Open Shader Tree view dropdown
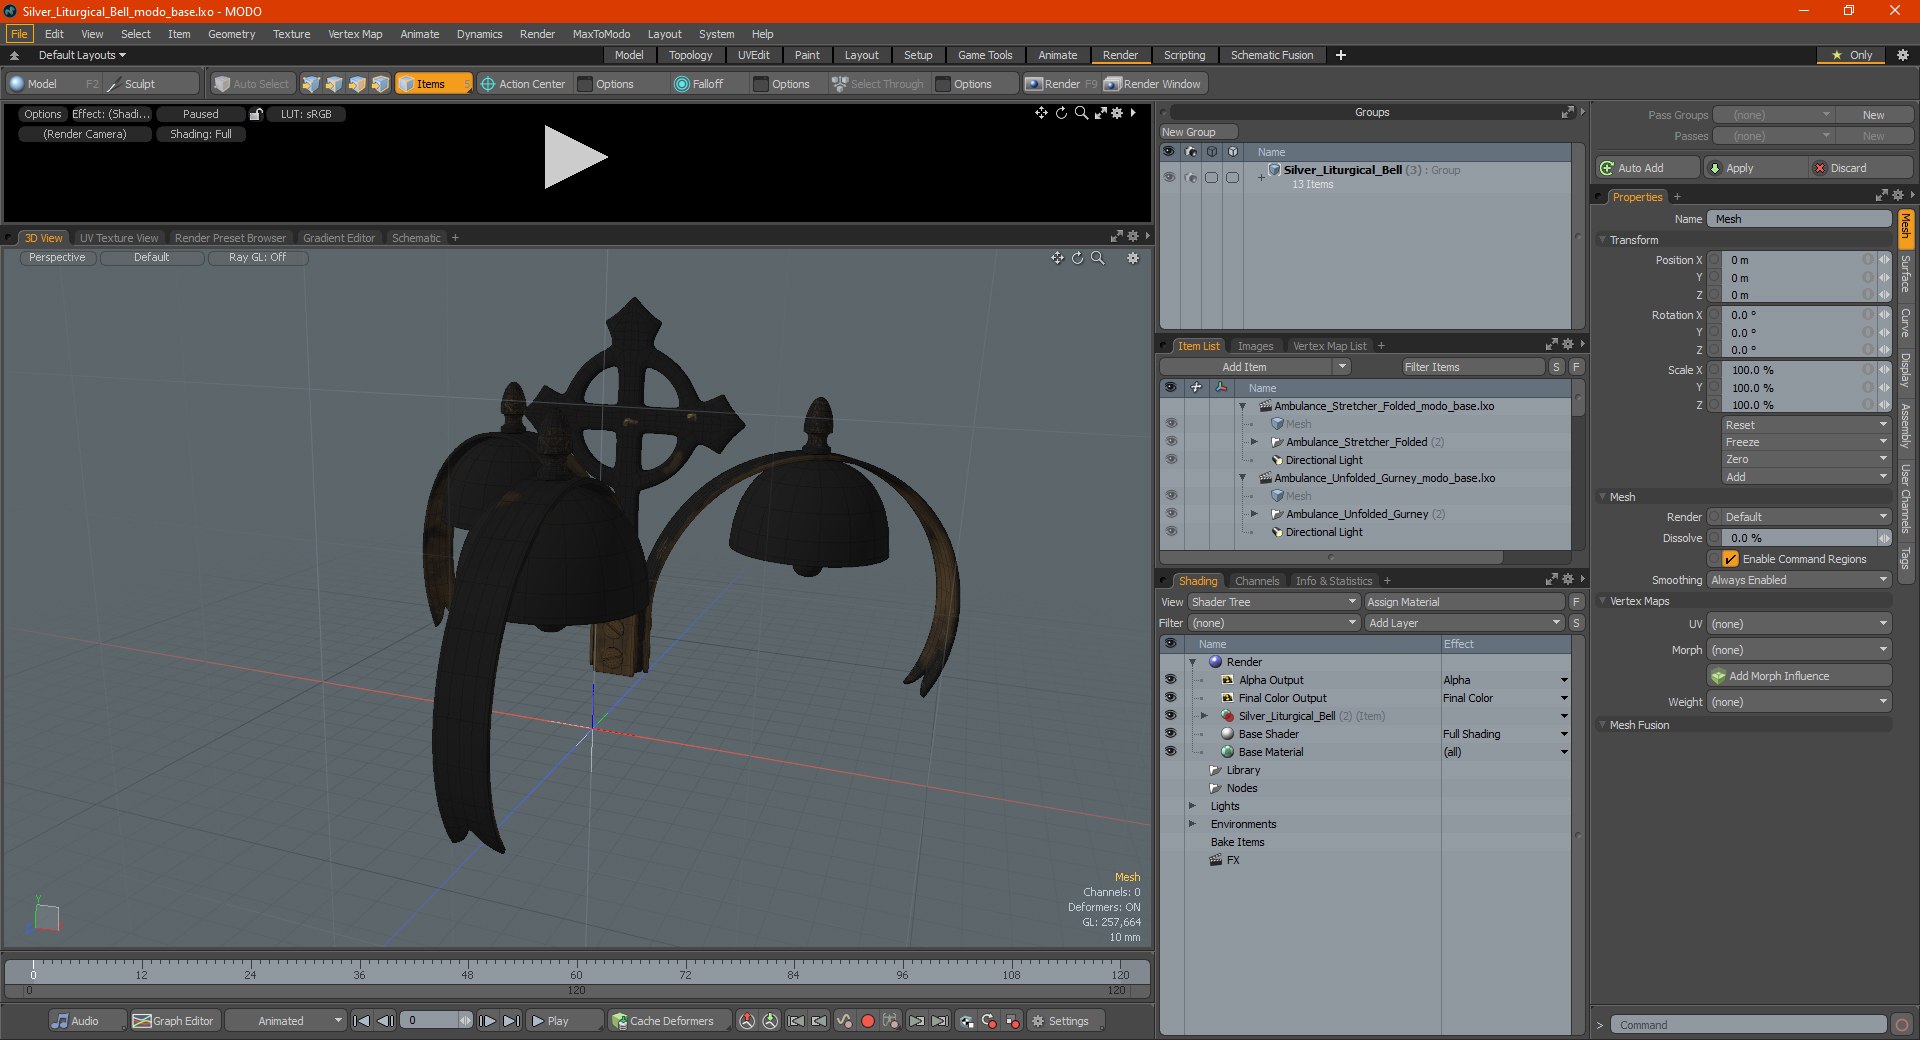Image resolution: width=1920 pixels, height=1040 pixels. [1274, 602]
